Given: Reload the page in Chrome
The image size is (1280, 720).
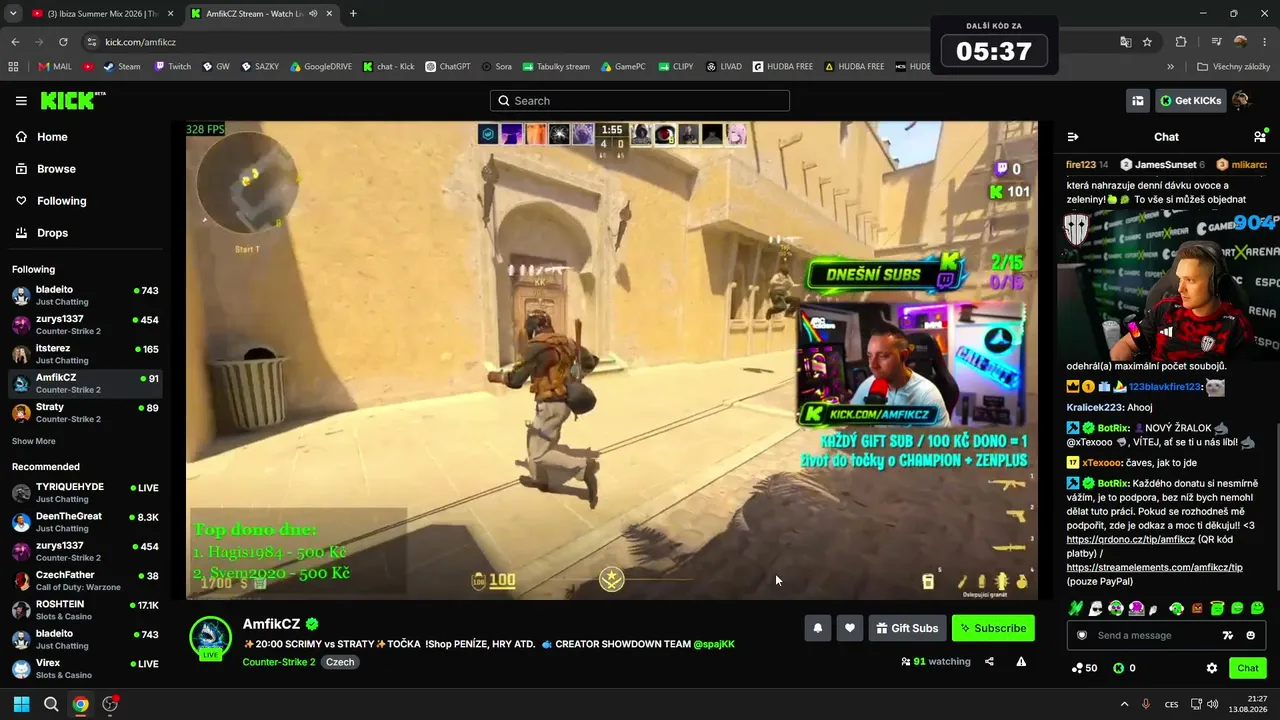Looking at the screenshot, I should click(63, 42).
